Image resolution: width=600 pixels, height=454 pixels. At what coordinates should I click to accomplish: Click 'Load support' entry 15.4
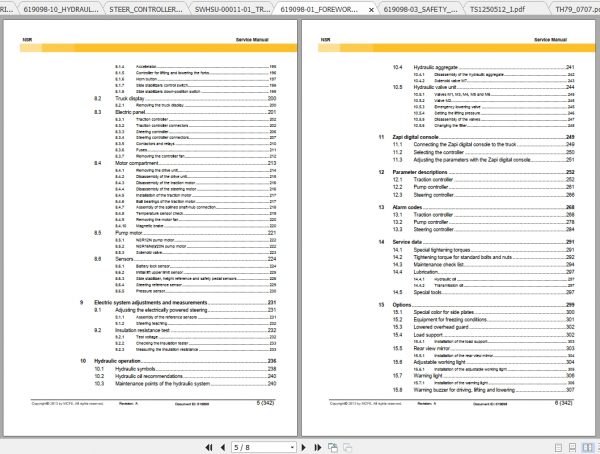(x=428, y=335)
